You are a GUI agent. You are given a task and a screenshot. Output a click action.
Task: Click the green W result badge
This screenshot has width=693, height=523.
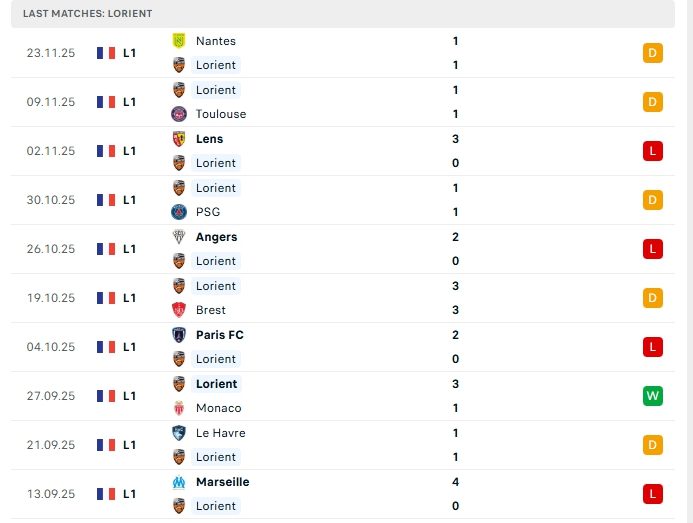(x=653, y=396)
